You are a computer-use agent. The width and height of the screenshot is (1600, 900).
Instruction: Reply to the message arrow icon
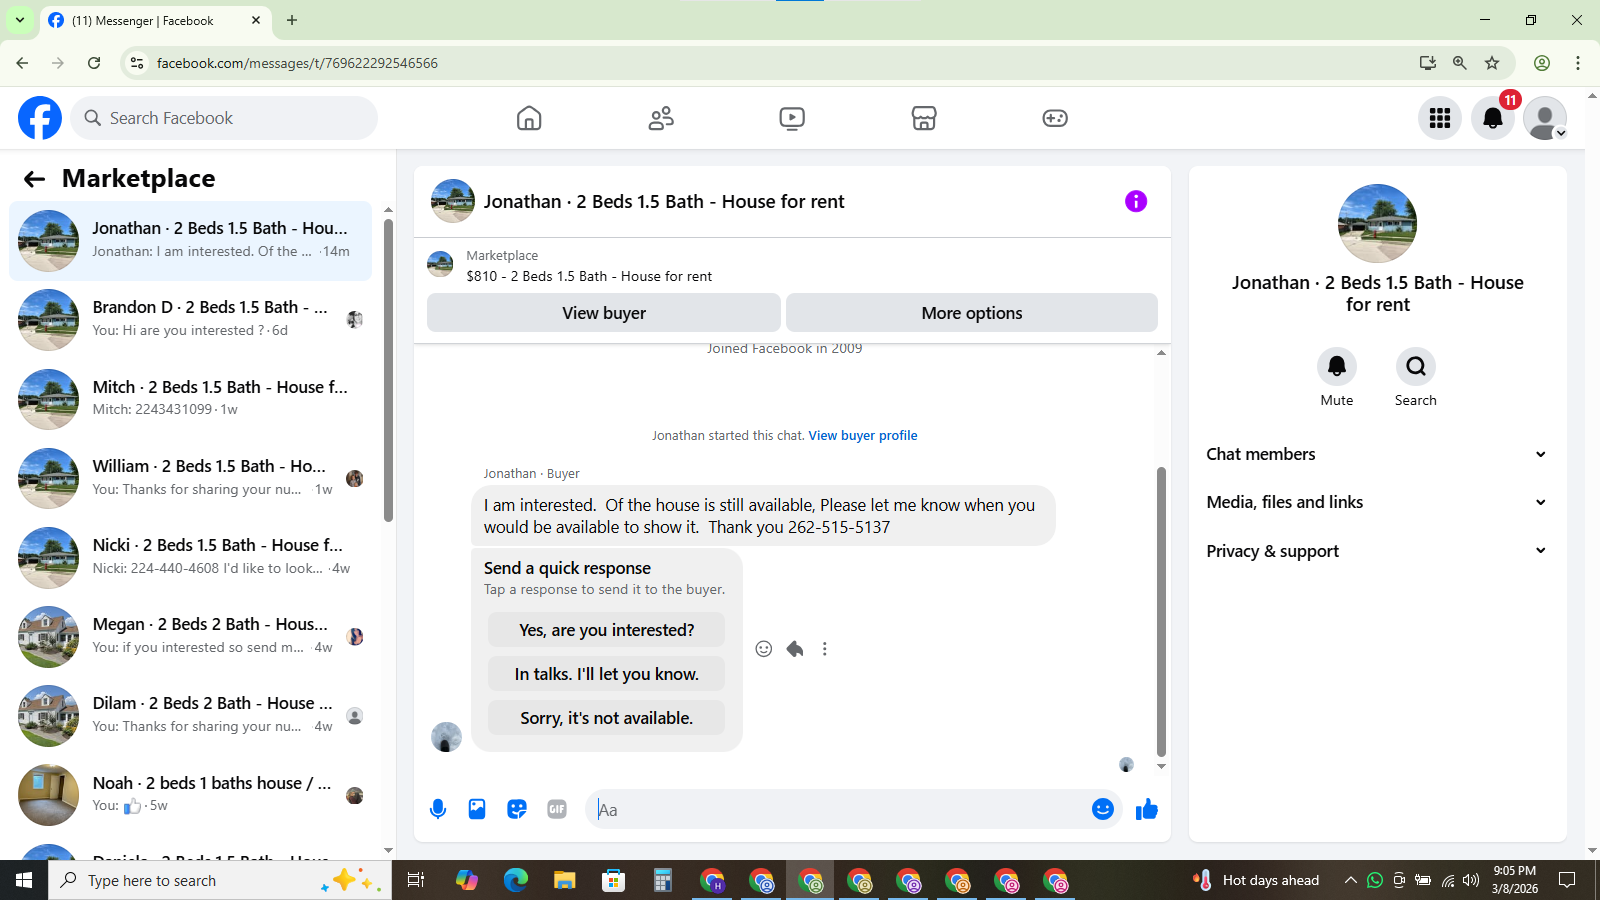(795, 649)
